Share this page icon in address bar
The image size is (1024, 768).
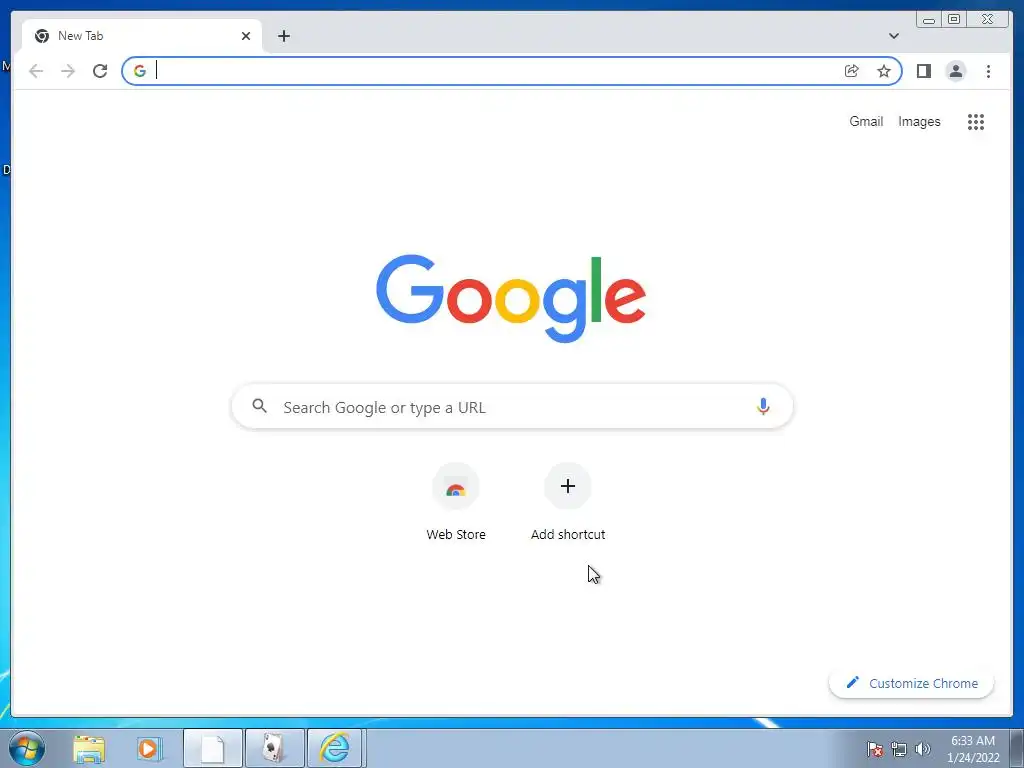click(x=852, y=71)
